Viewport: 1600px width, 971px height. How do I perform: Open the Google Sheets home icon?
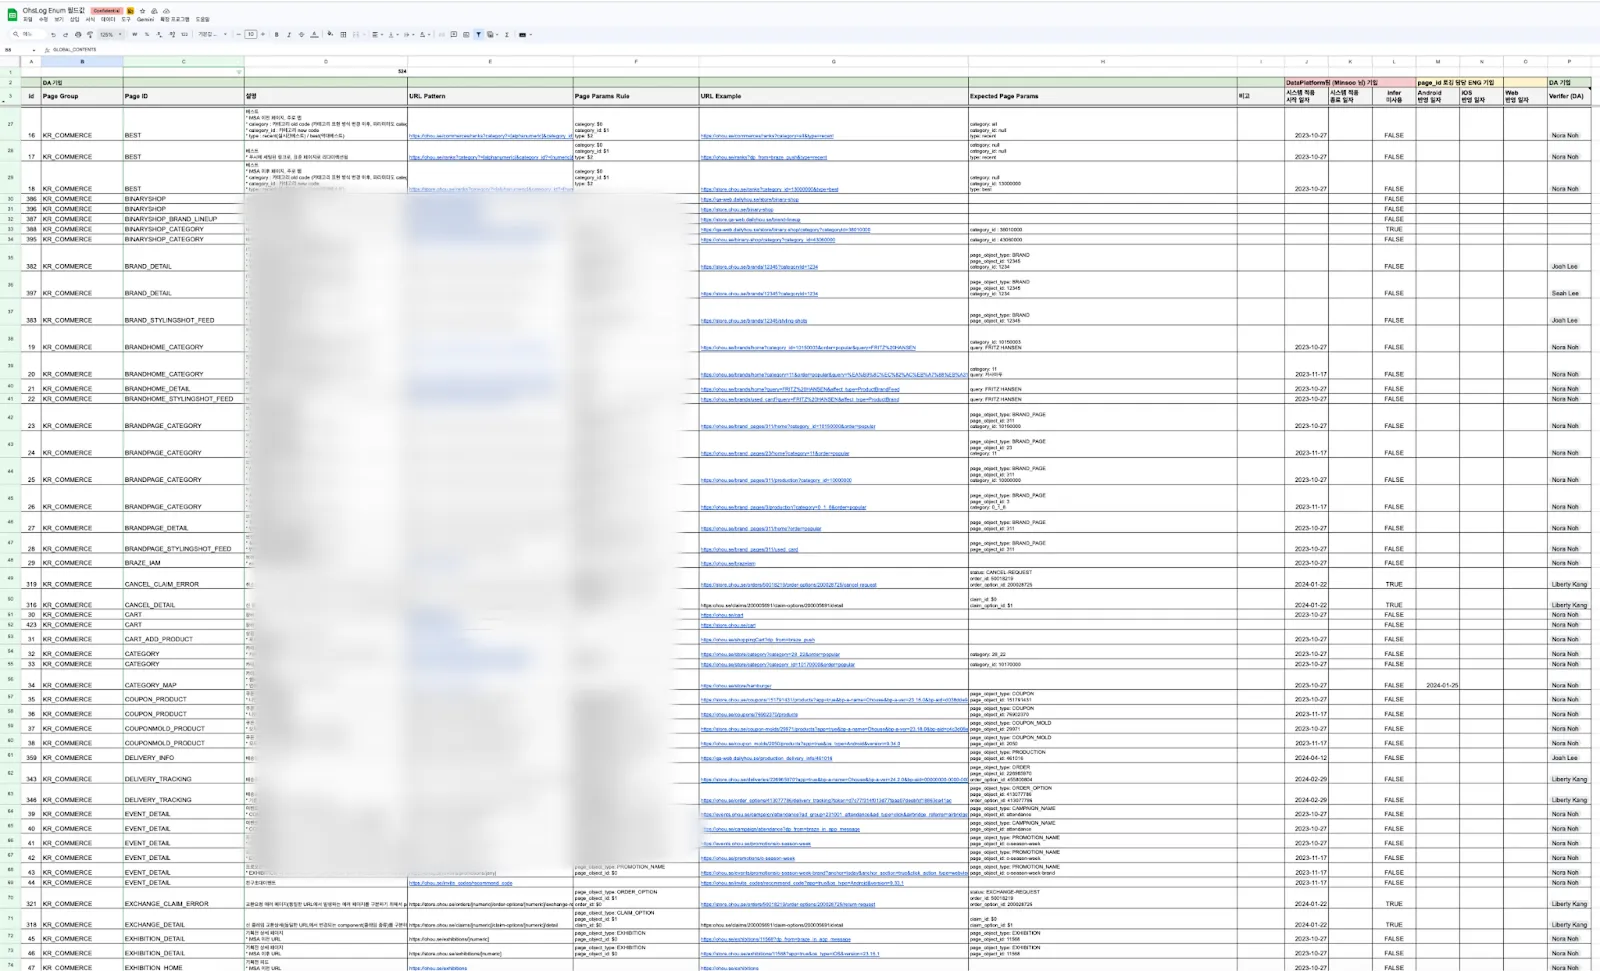tap(13, 14)
